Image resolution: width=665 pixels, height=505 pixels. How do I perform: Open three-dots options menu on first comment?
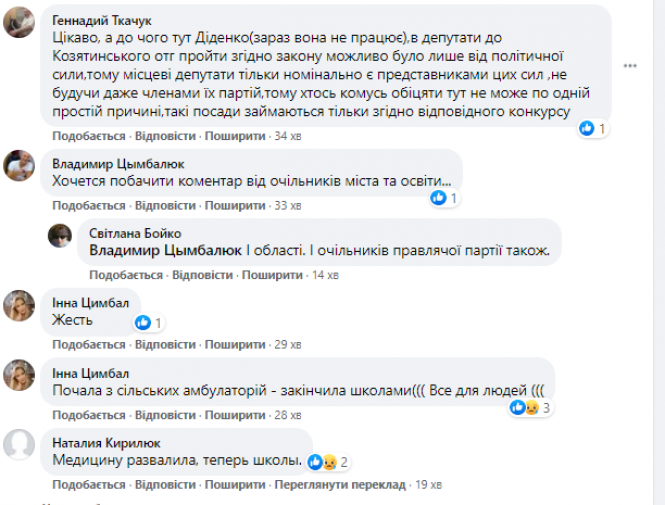(x=631, y=67)
